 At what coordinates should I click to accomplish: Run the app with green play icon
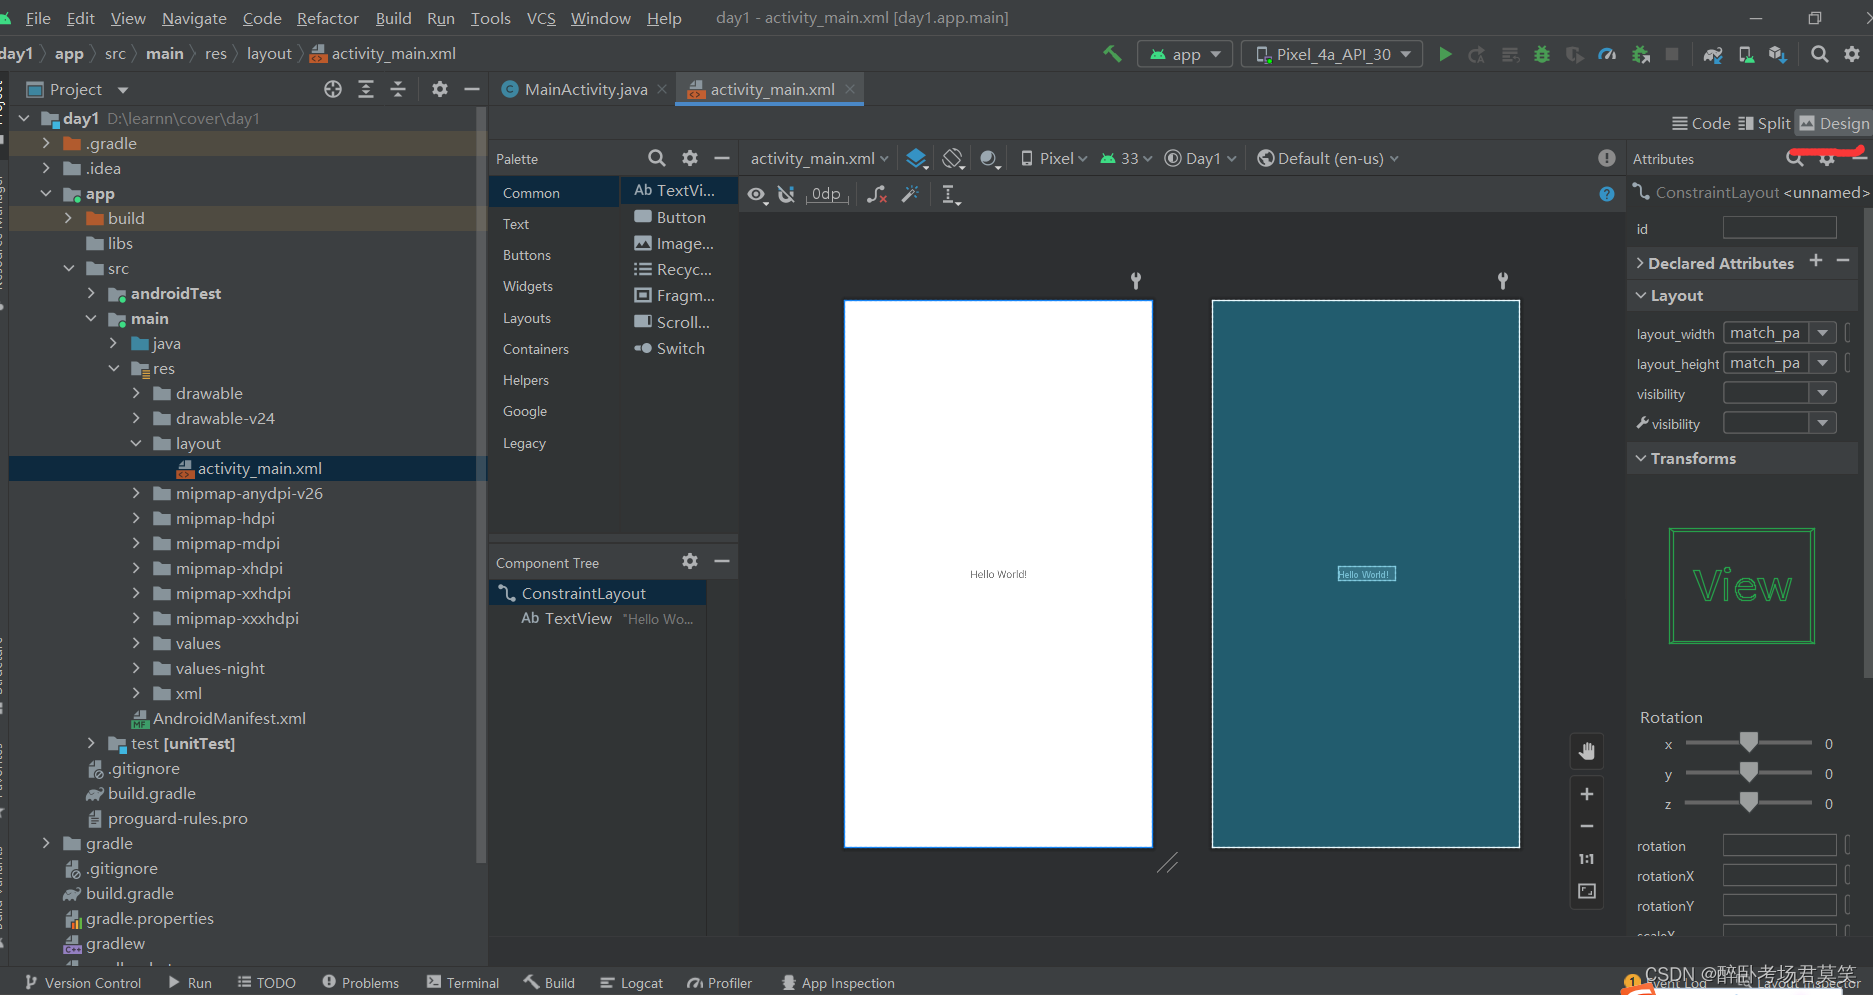(x=1445, y=54)
